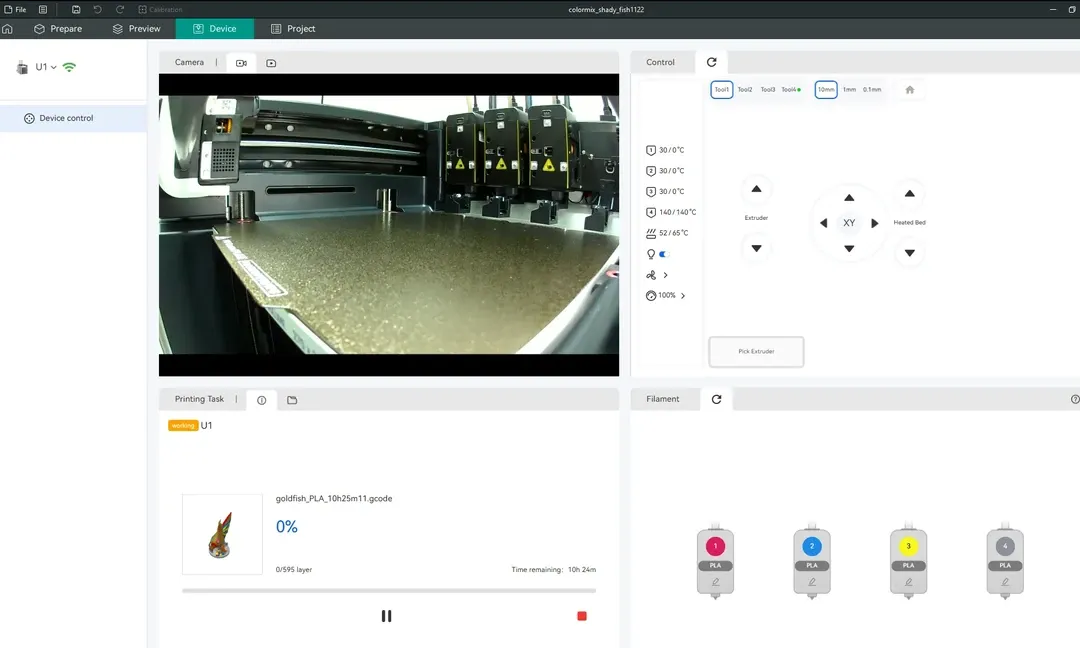Viewport: 1080px width, 648px height.
Task: Pause the current print job
Action: pos(386,616)
